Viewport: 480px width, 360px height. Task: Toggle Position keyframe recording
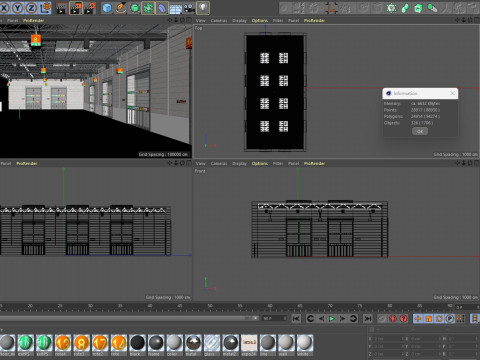click(x=418, y=319)
